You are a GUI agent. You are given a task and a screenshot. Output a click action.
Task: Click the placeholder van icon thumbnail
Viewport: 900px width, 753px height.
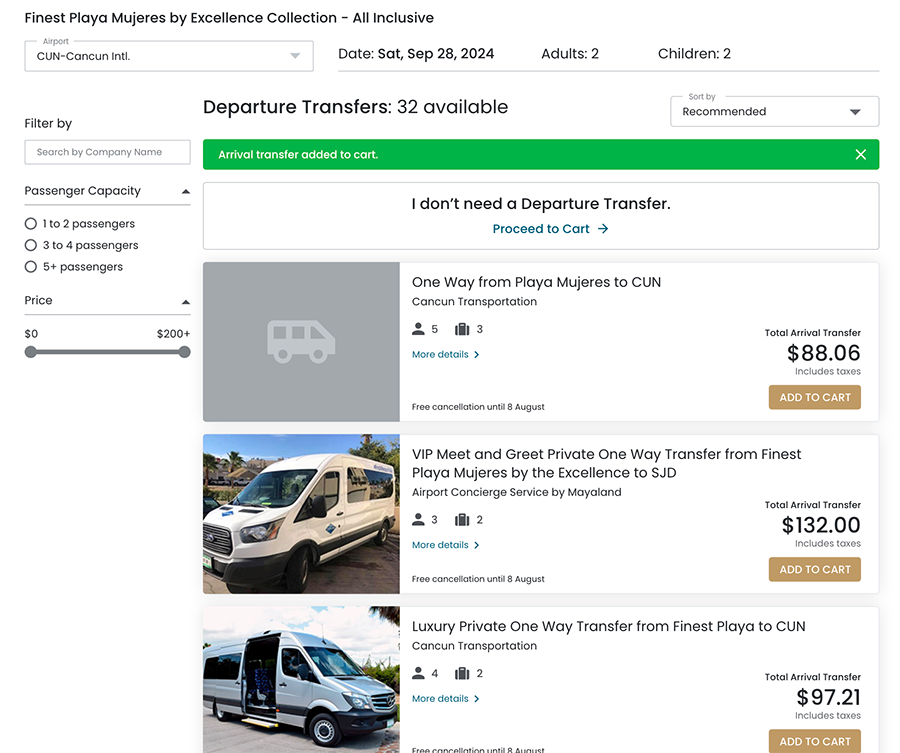point(301,342)
